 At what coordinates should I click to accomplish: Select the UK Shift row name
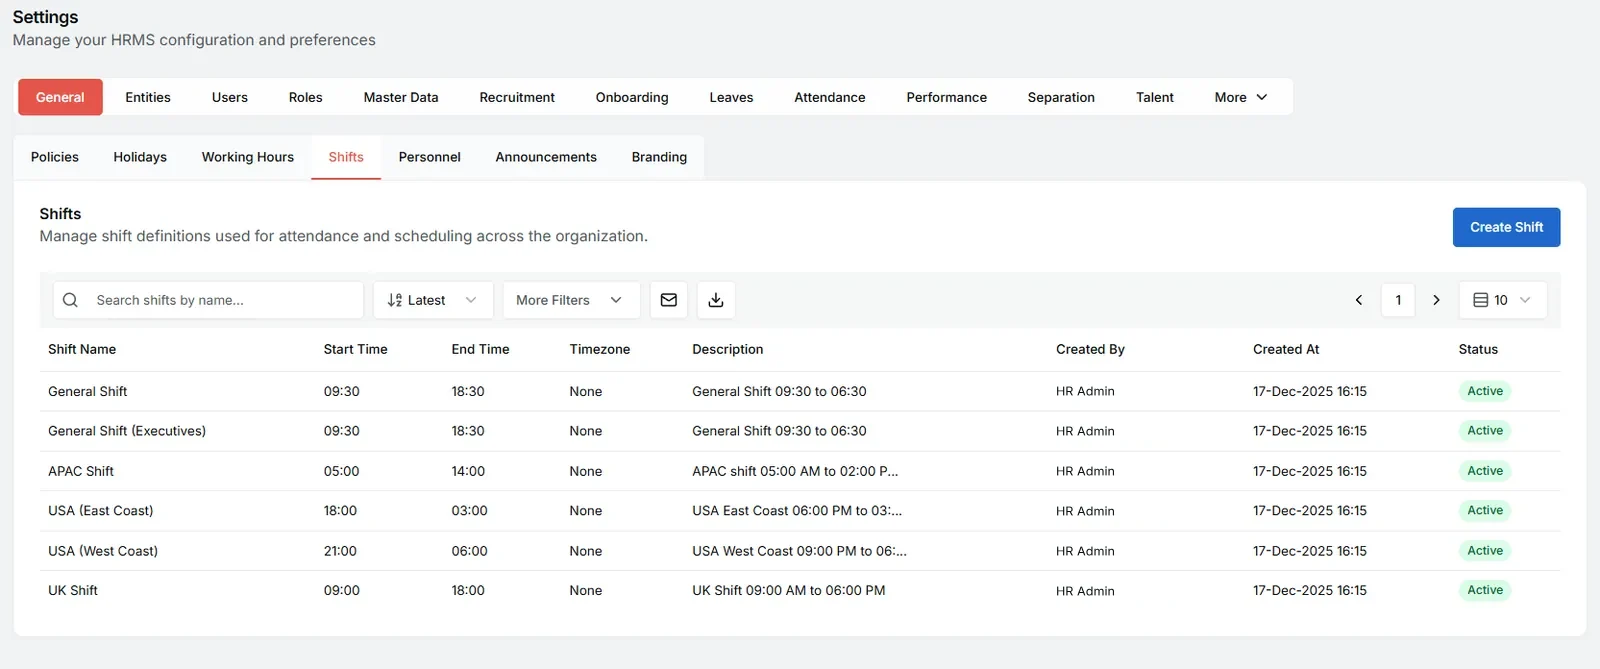[x=73, y=590]
